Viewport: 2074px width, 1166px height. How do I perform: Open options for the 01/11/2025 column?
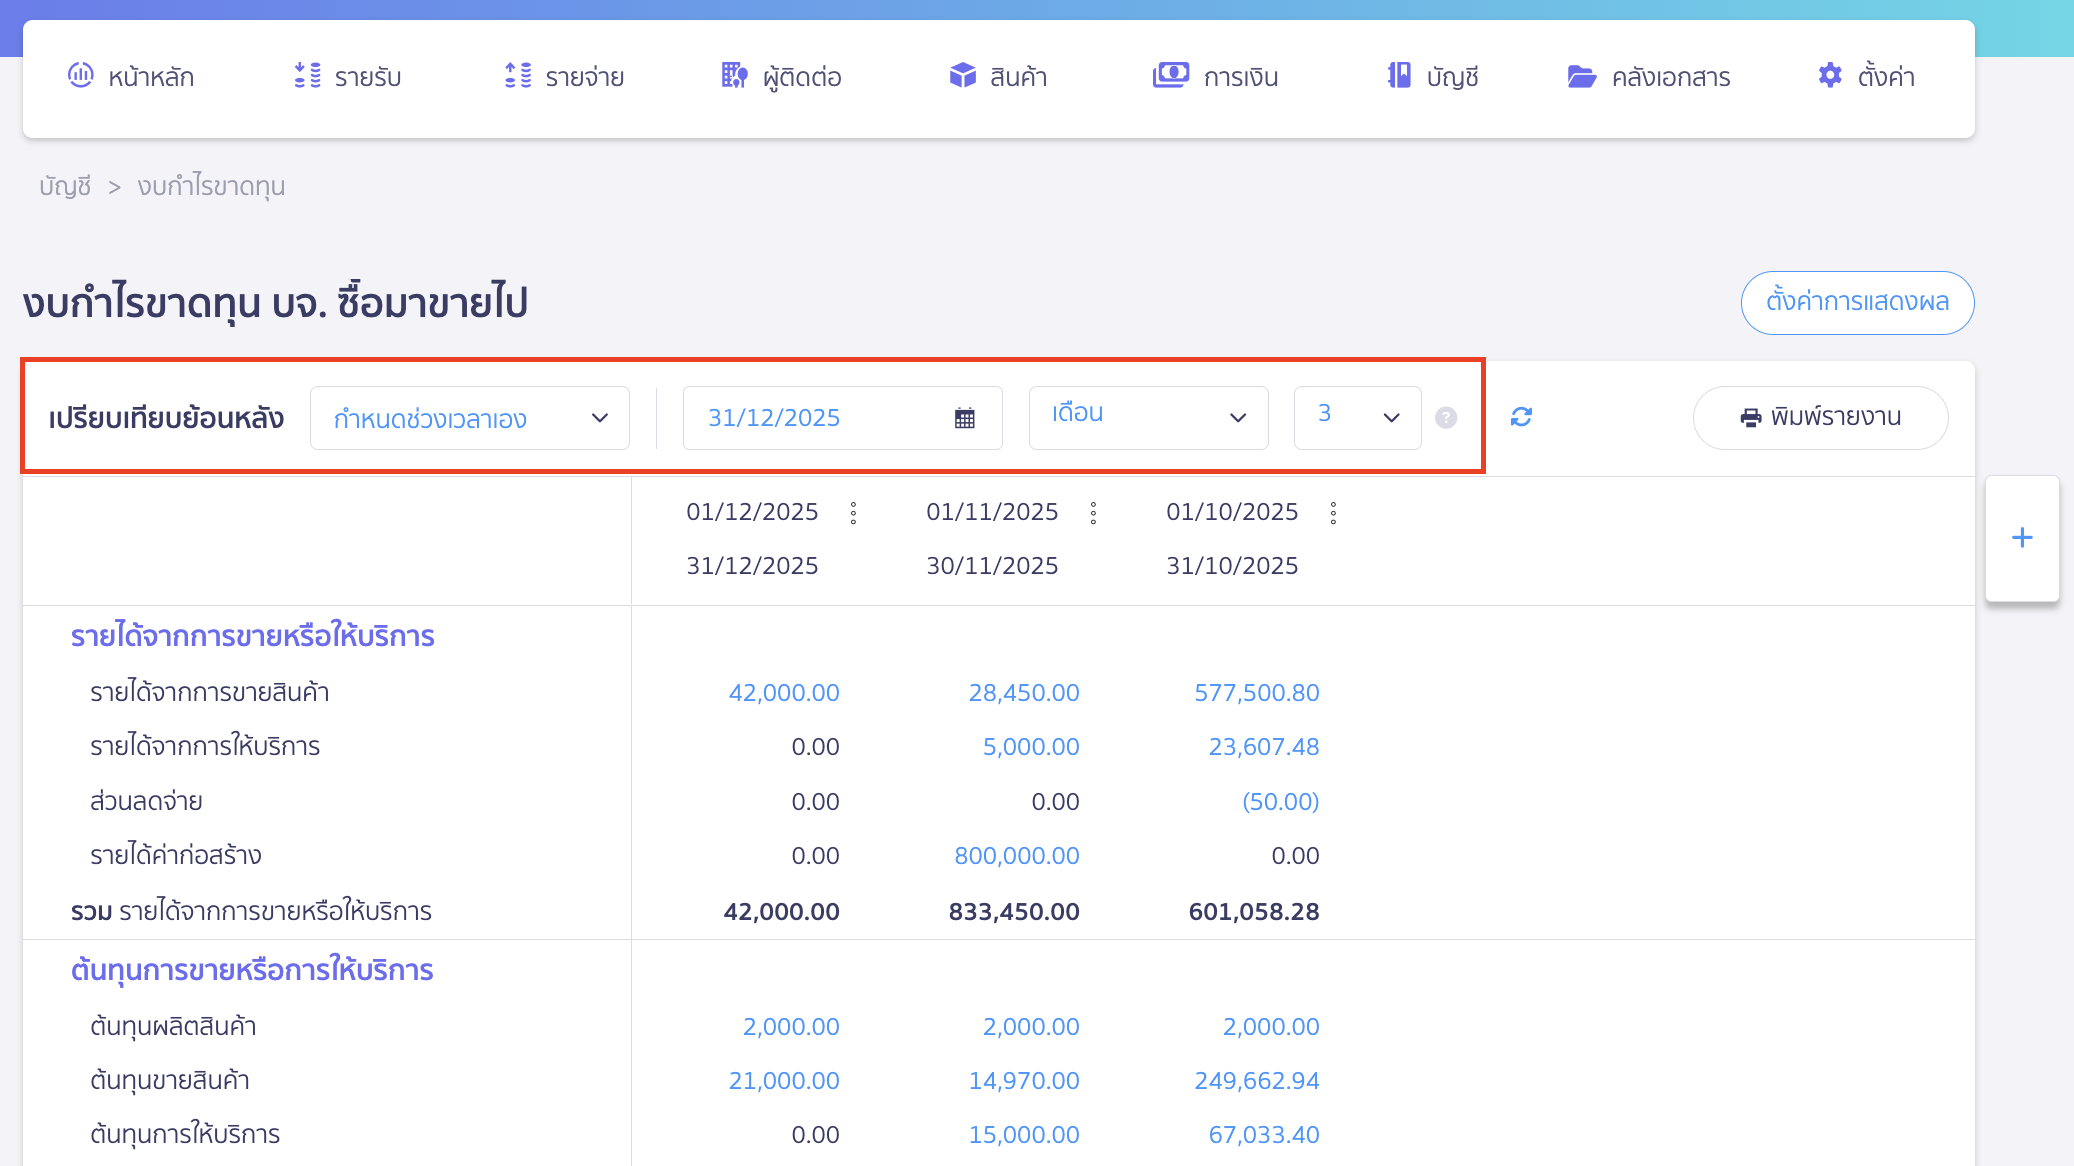[1093, 513]
